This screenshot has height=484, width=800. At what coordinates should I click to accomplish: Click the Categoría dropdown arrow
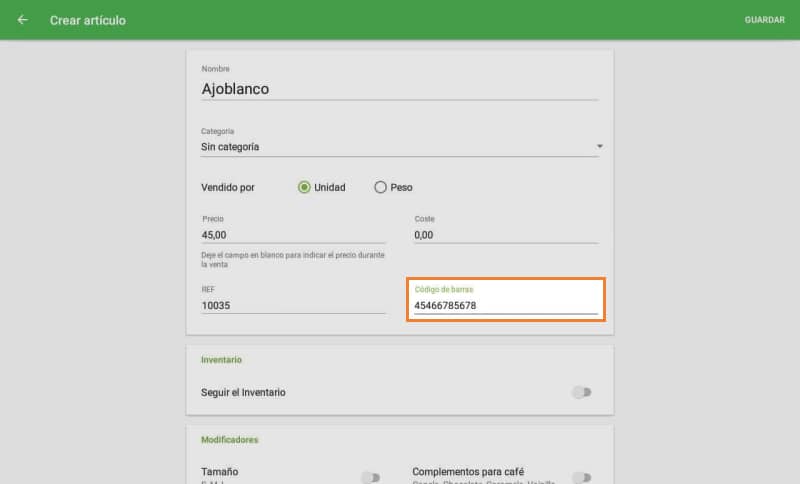(x=599, y=147)
